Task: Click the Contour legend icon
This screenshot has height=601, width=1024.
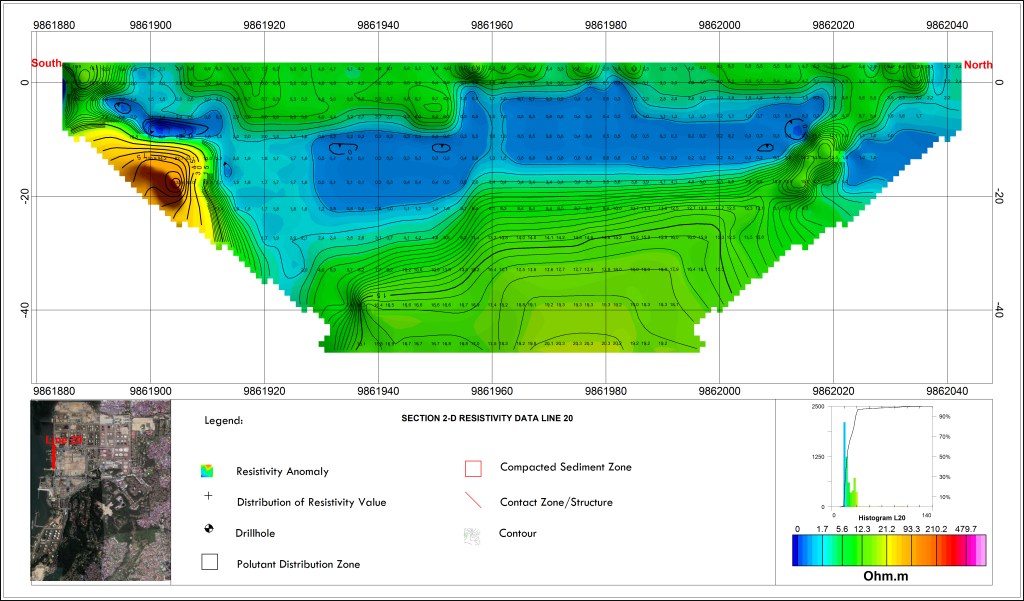Action: pos(474,535)
